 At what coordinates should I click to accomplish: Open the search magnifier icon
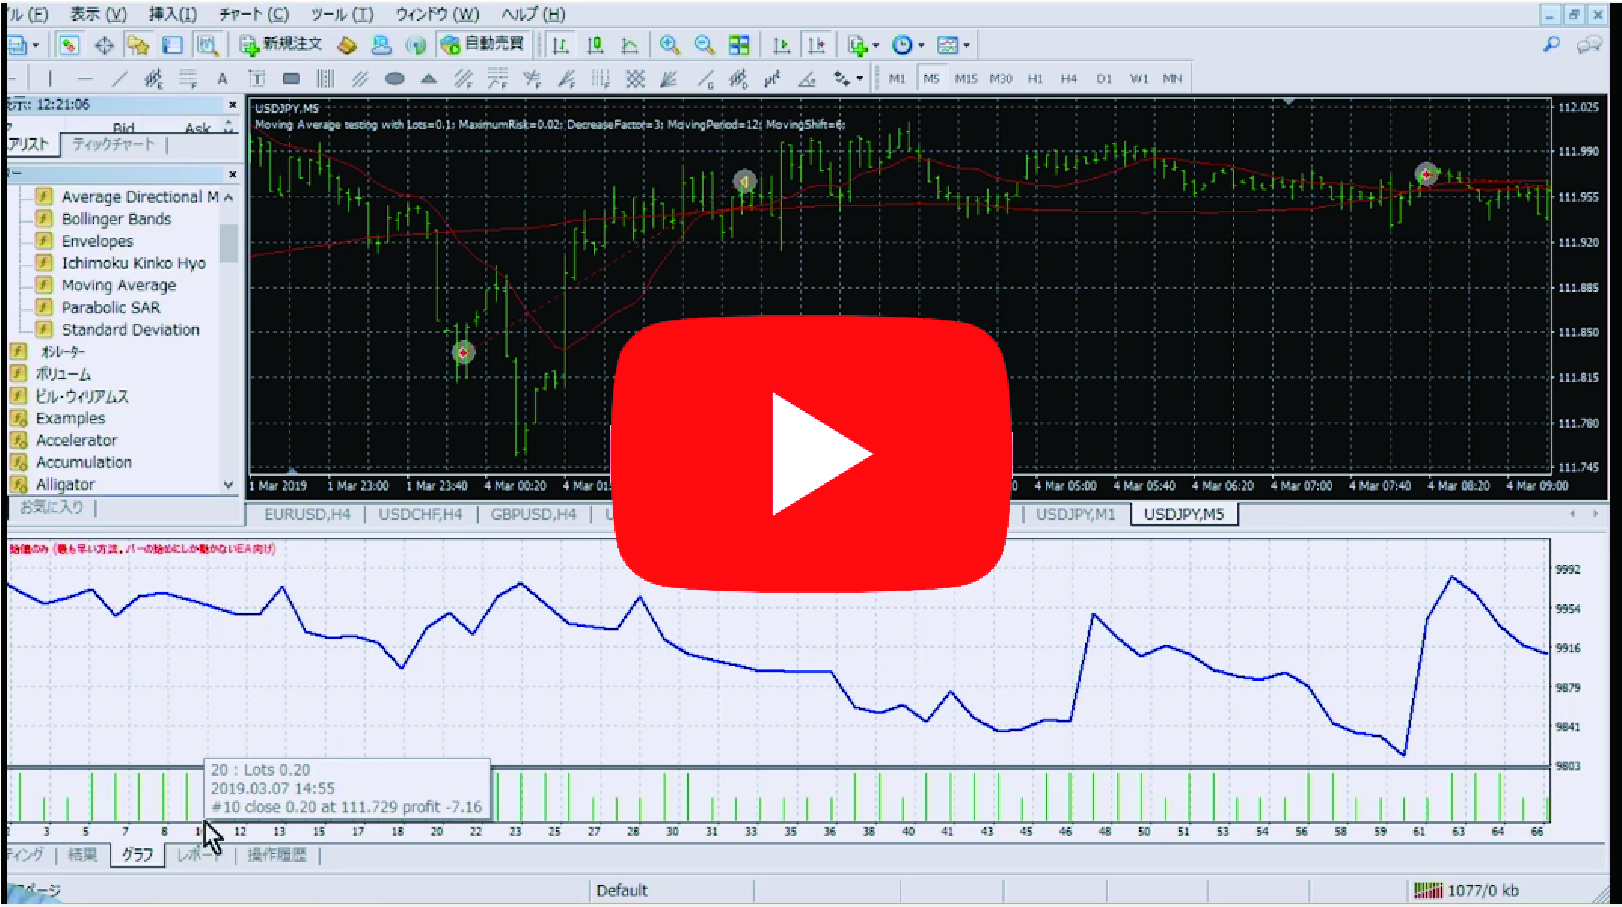(x=1551, y=45)
